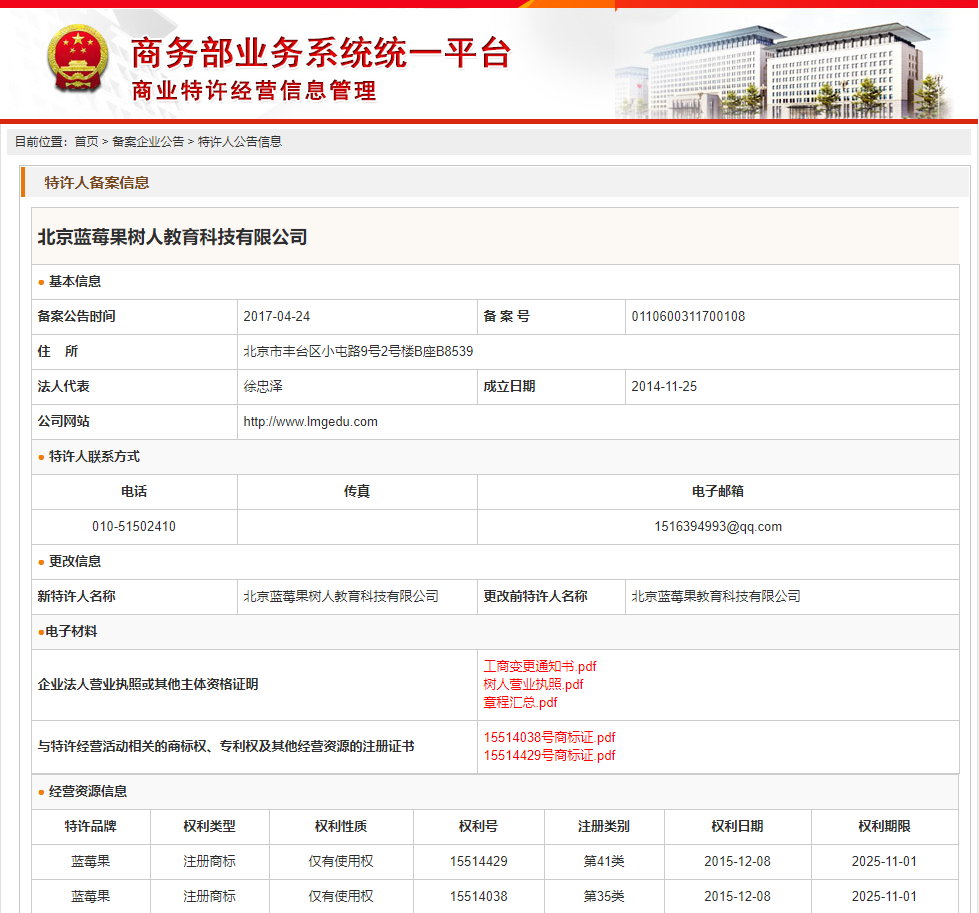Click the ministry building image in banner
Screen dimensions: 979x913
pyautogui.click(x=784, y=70)
